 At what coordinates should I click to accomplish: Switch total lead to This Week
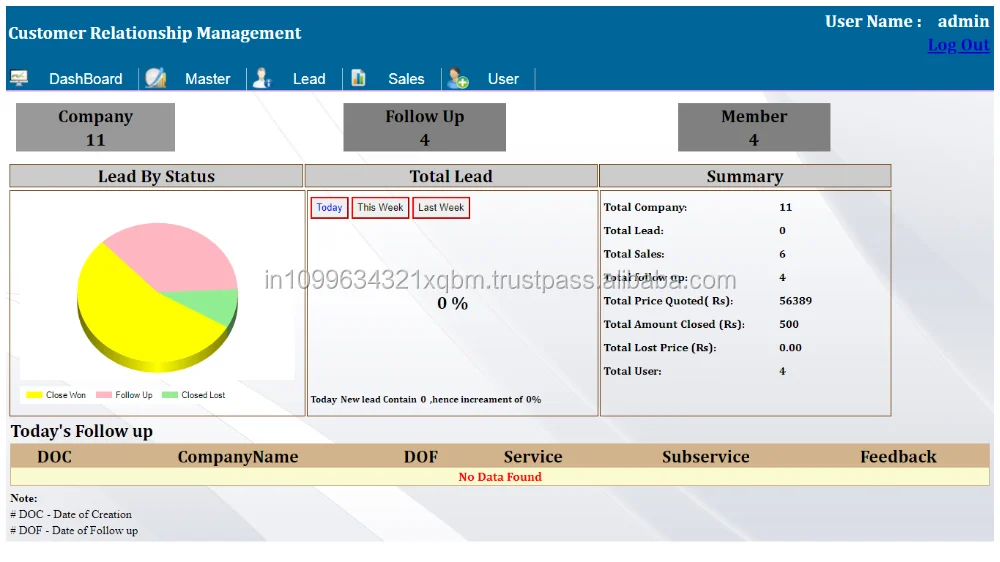[x=380, y=208]
